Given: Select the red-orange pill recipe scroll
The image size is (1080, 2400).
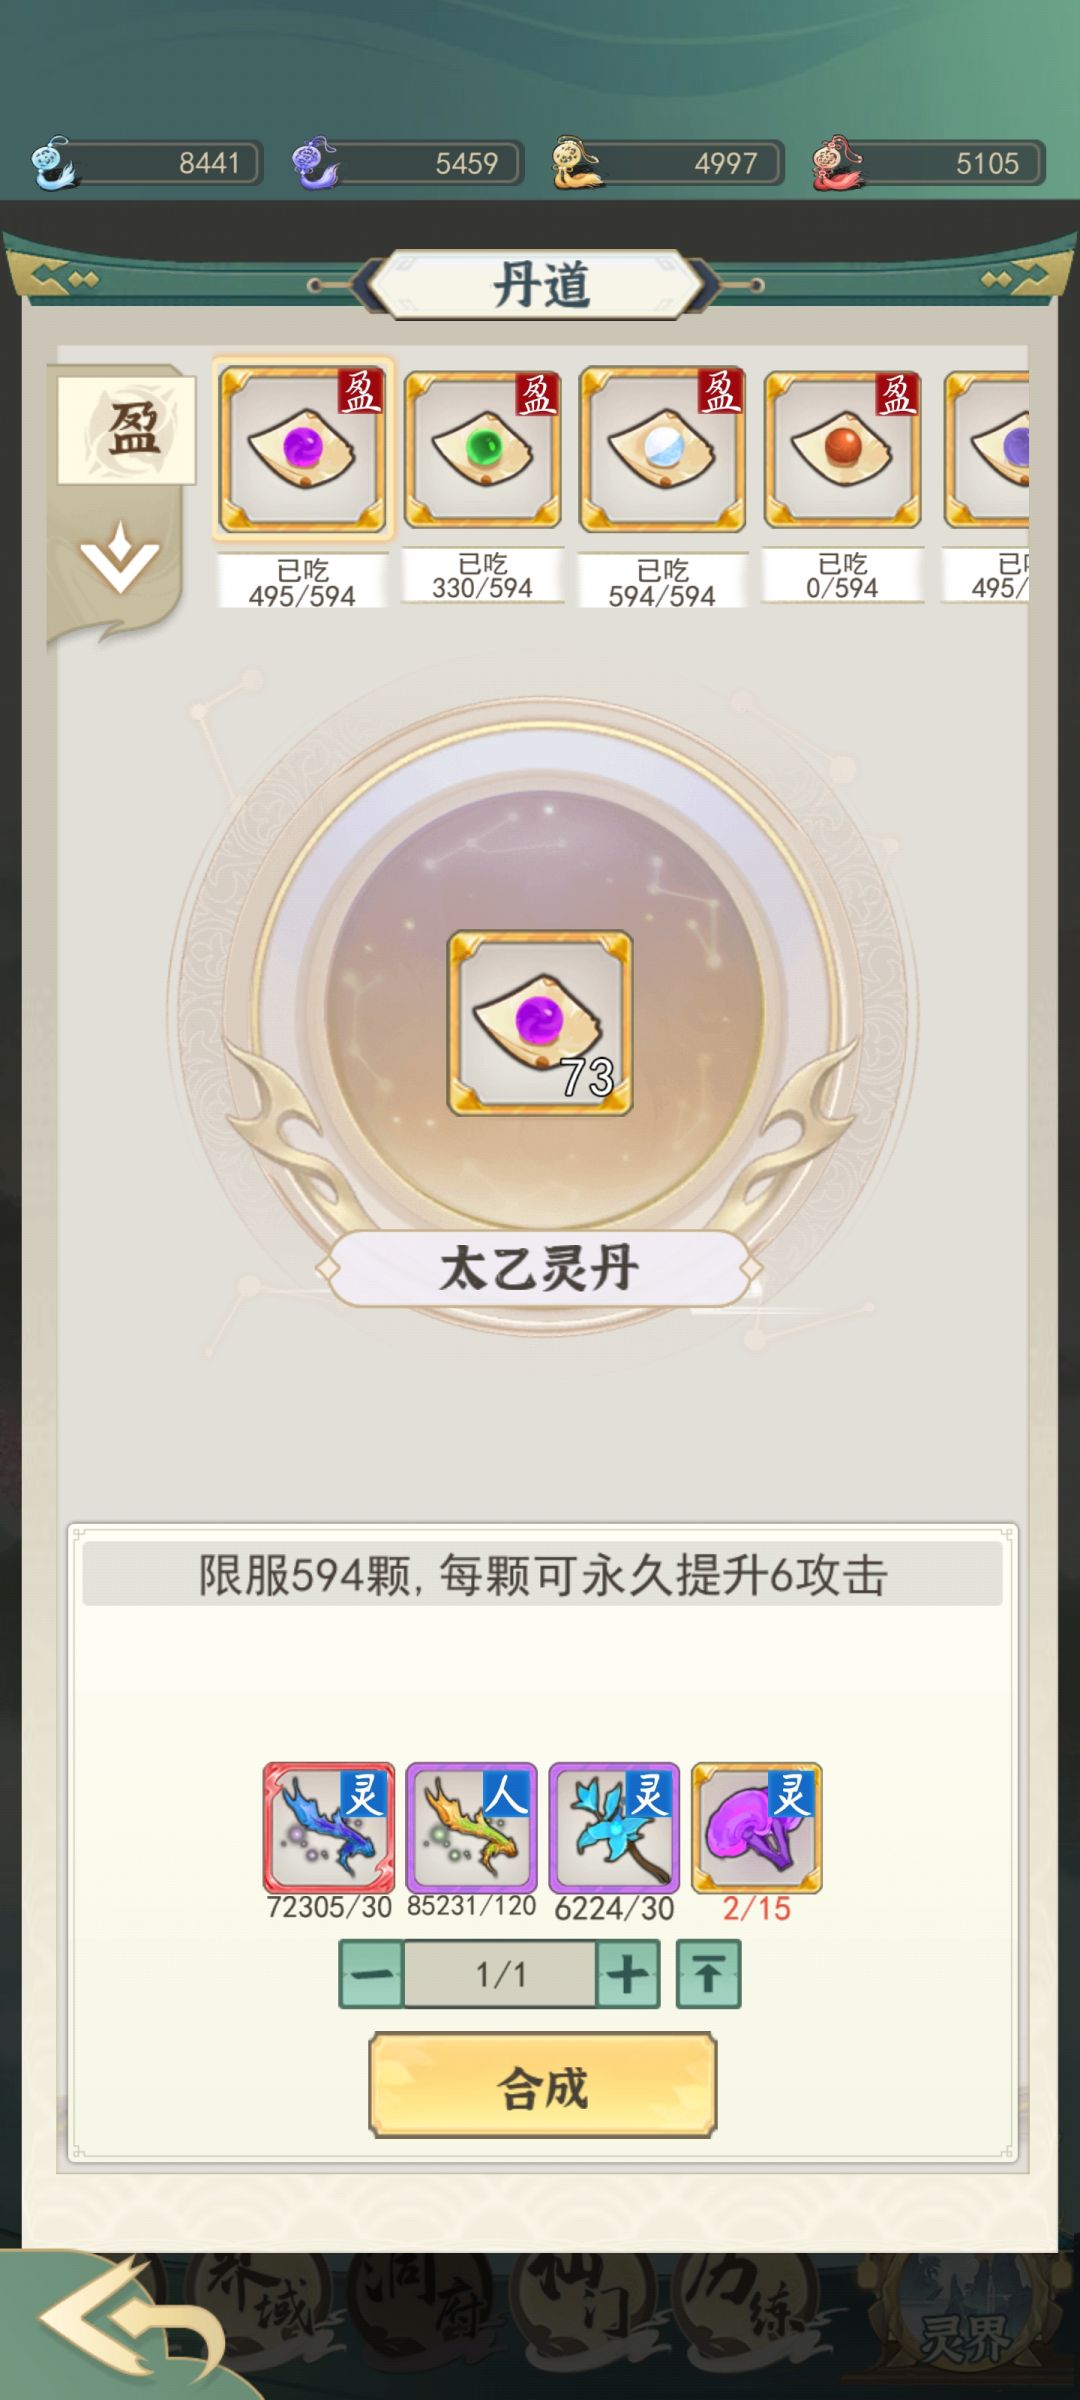Looking at the screenshot, I should point(842,448).
